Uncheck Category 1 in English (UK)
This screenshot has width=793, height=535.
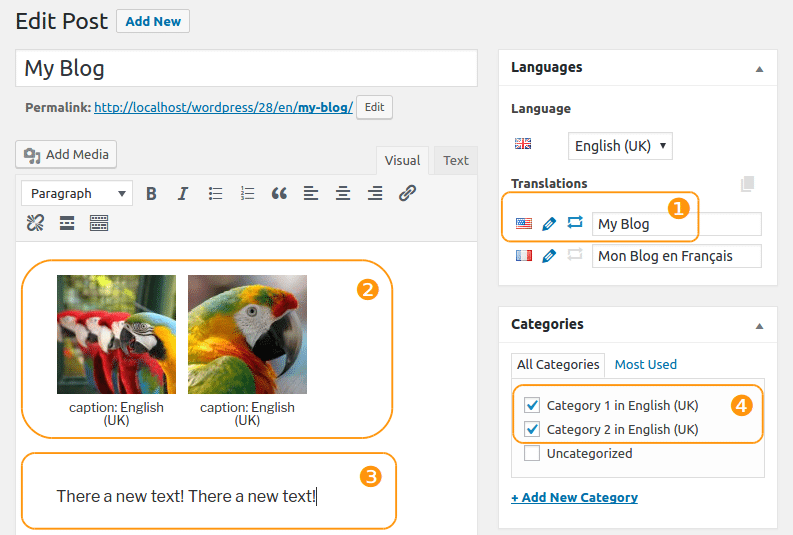pyautogui.click(x=532, y=406)
